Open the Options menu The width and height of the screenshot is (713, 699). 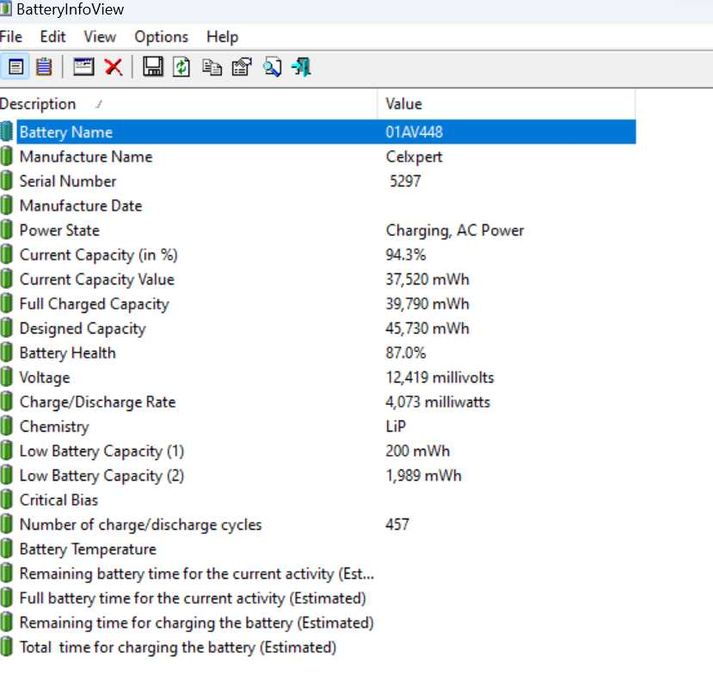161,36
